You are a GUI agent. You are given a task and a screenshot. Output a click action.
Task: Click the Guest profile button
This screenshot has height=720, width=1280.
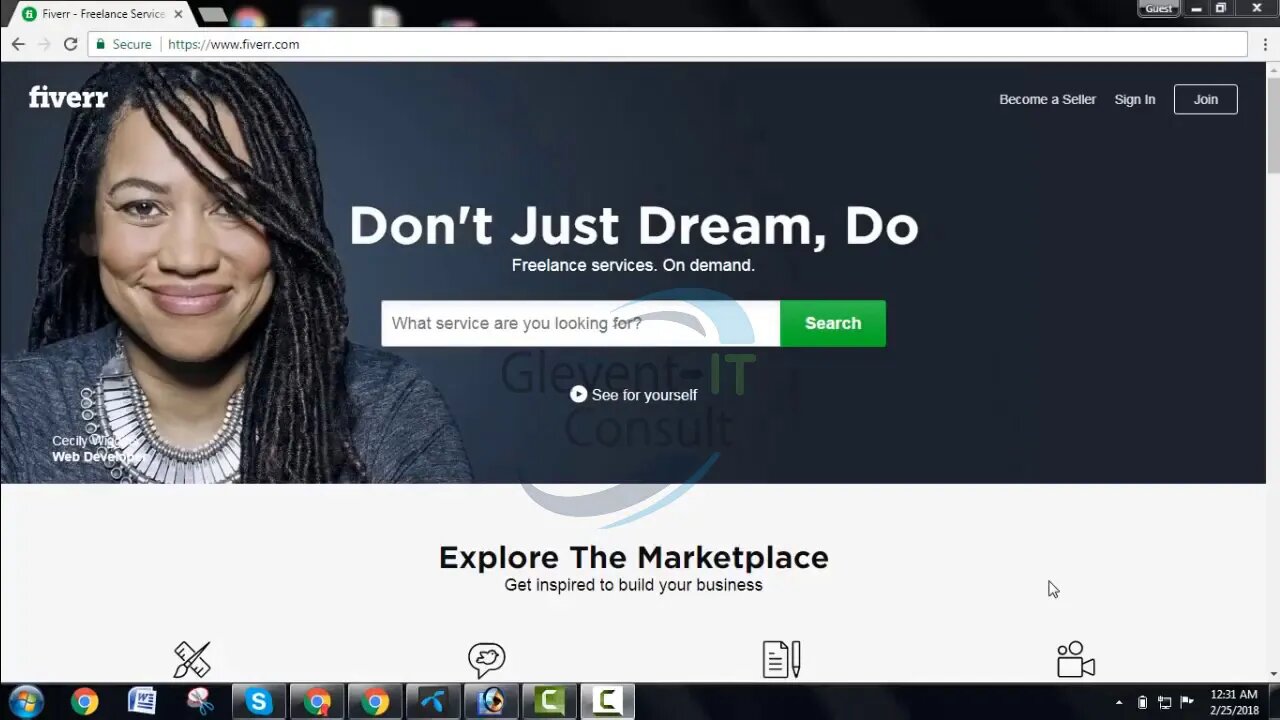(x=1158, y=8)
